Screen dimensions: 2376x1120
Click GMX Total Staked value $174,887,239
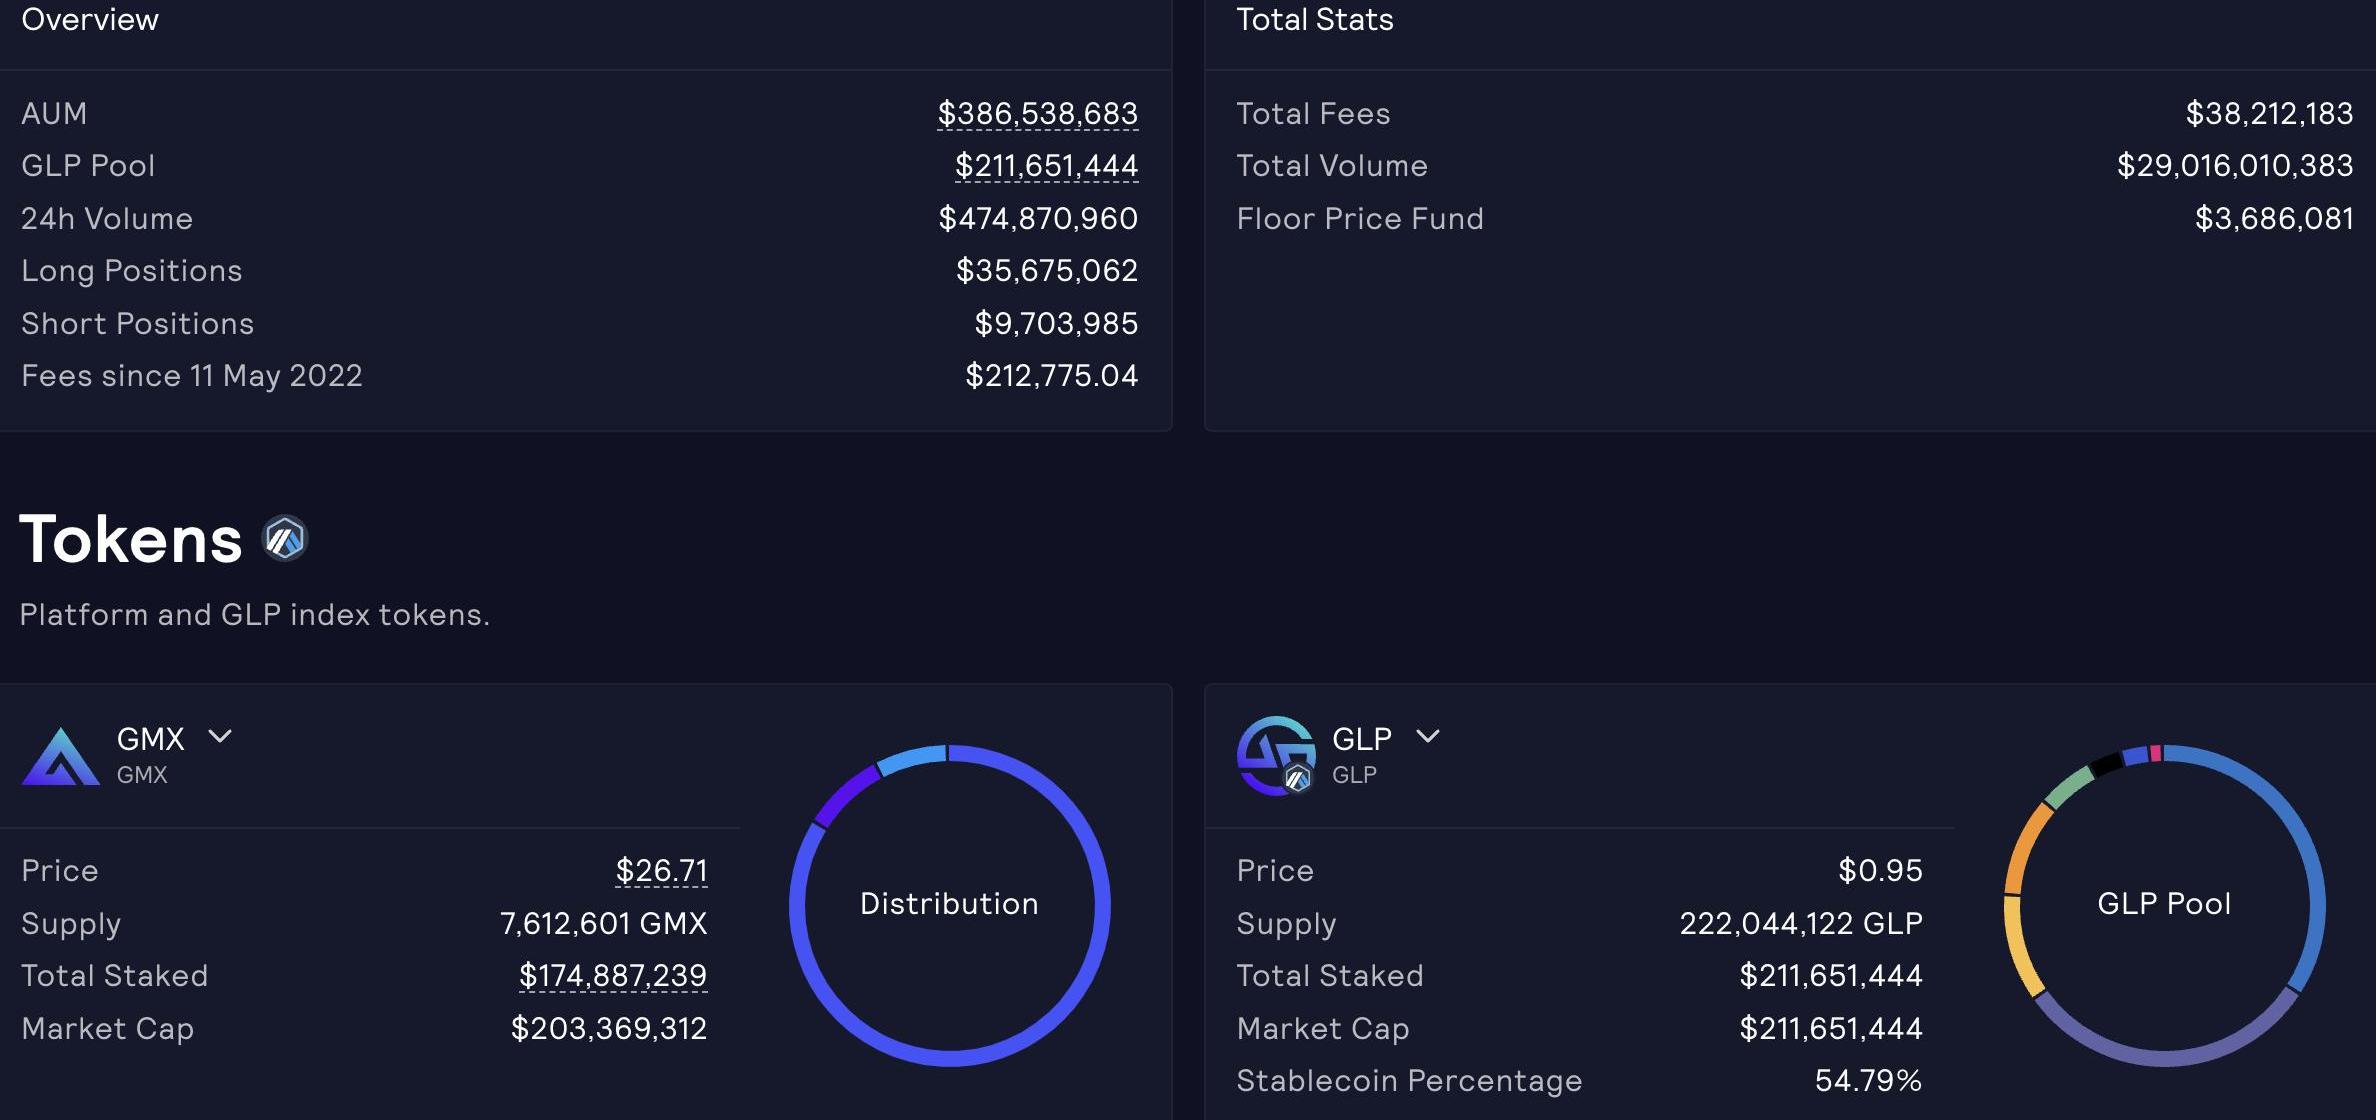click(x=612, y=975)
